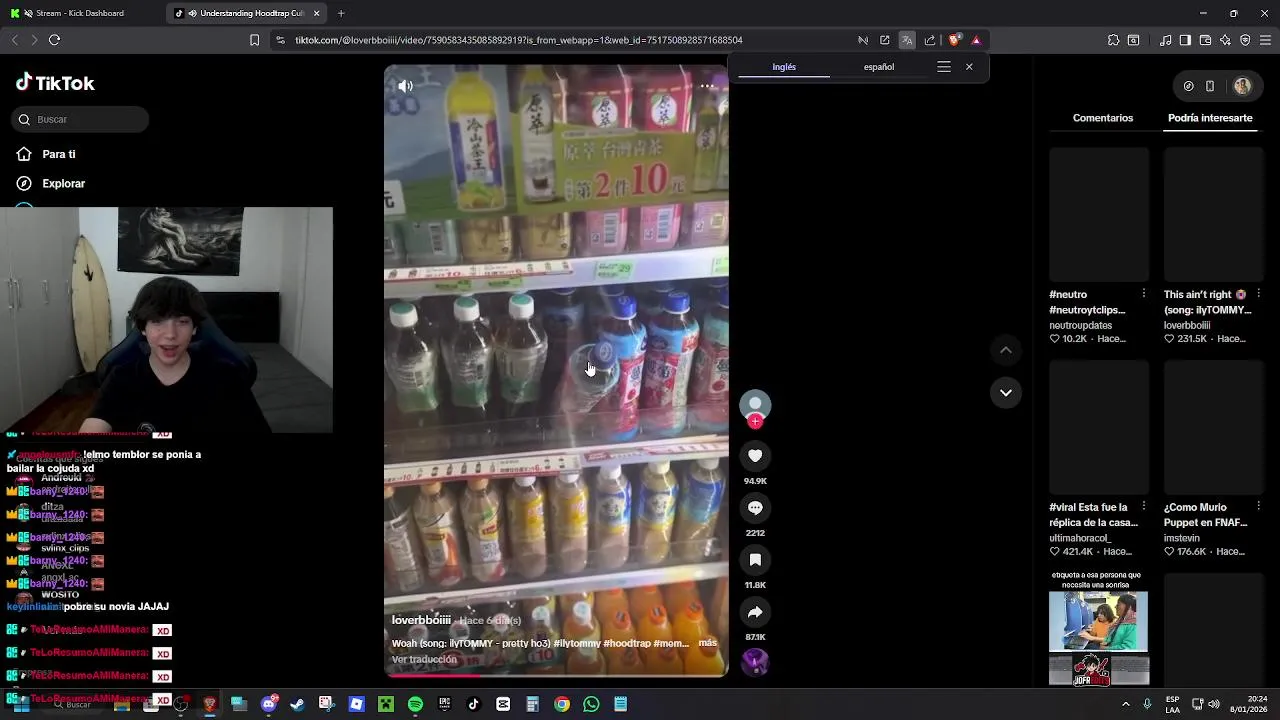
Task: Save video with bookmark icon
Action: pos(755,560)
